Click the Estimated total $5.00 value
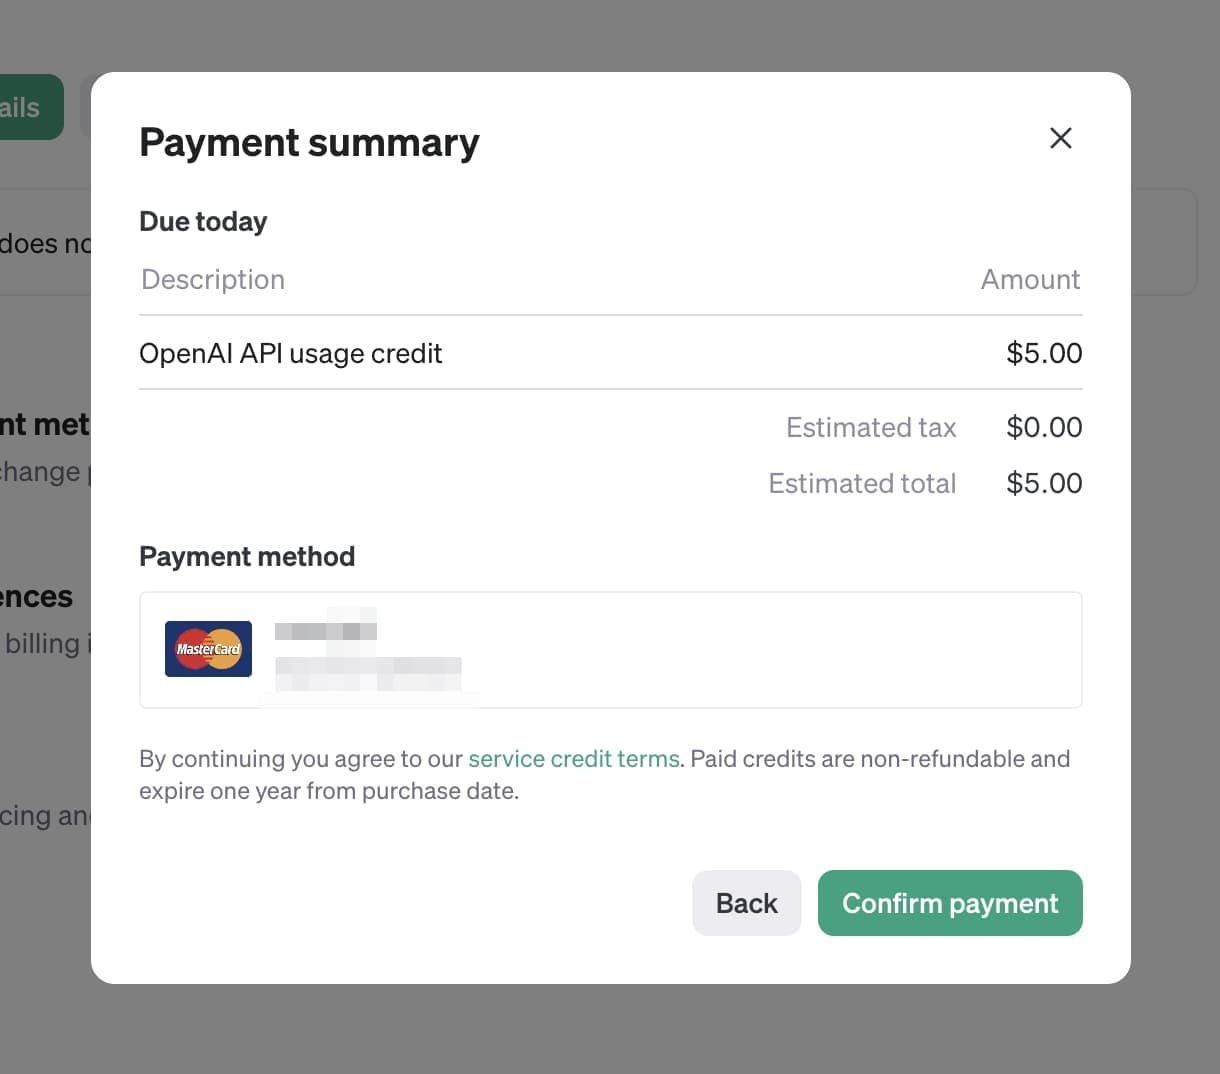This screenshot has width=1220, height=1074. (1044, 483)
